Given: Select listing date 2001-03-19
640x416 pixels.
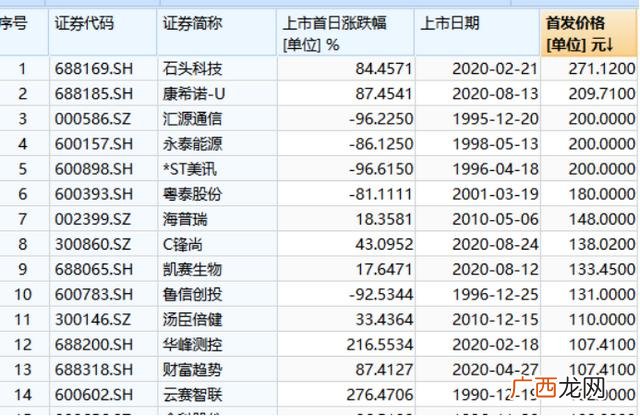Looking at the screenshot, I should [x=495, y=194].
